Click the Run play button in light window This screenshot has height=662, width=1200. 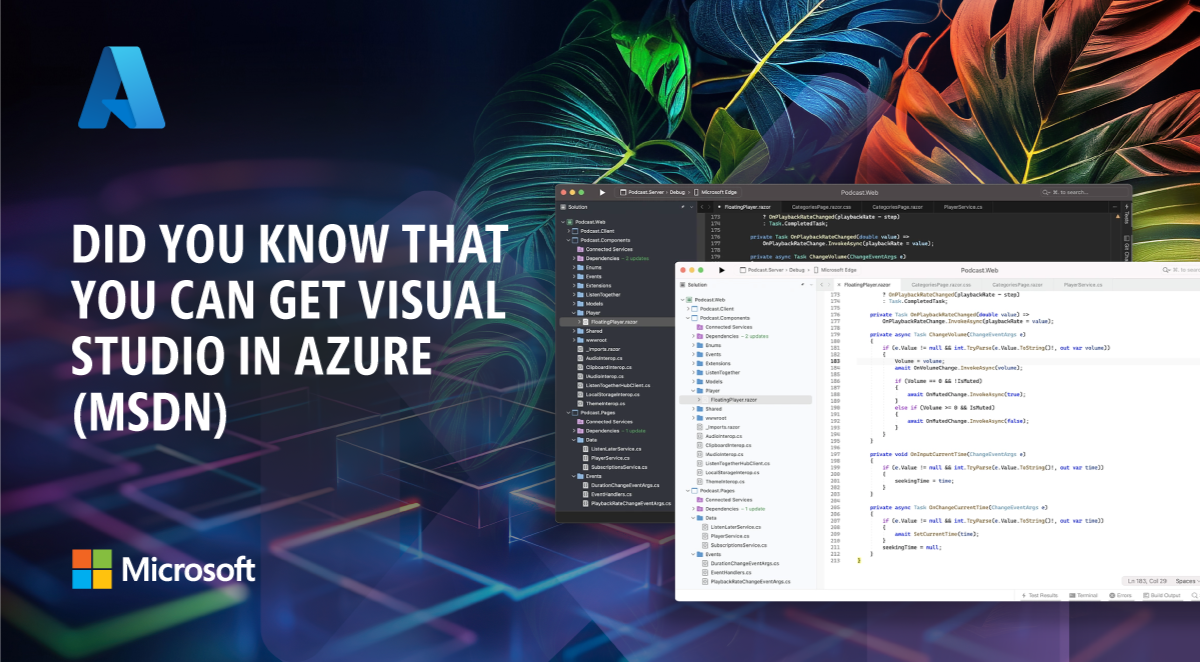point(722,270)
